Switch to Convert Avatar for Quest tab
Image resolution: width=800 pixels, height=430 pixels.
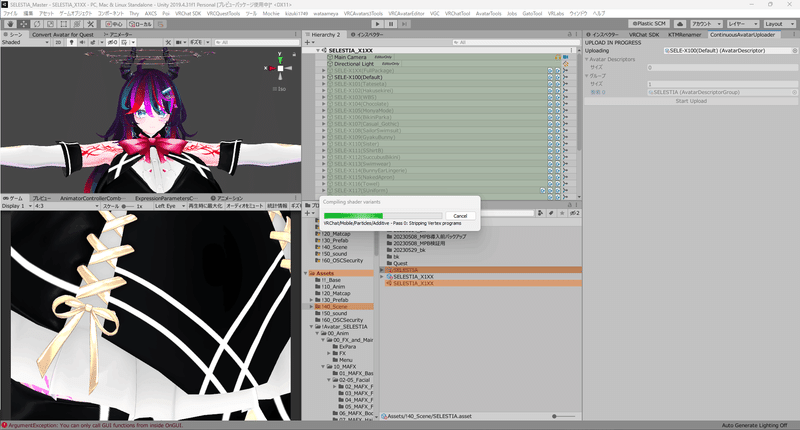click(63, 35)
